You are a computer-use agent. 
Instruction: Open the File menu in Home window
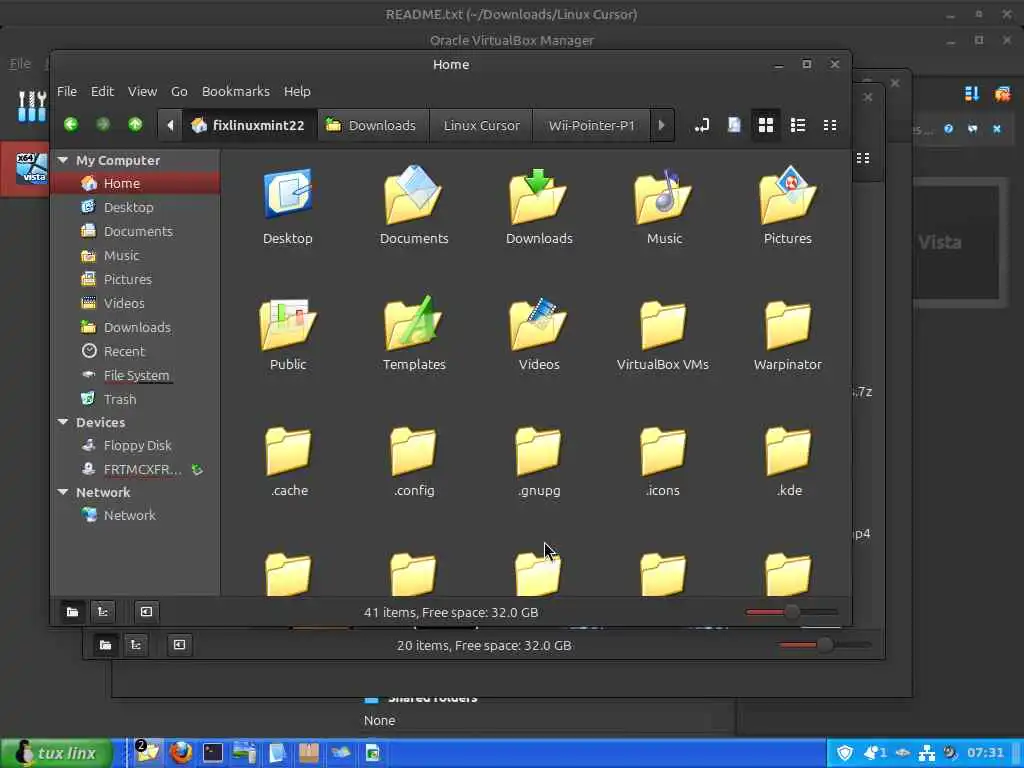pyautogui.click(x=67, y=91)
